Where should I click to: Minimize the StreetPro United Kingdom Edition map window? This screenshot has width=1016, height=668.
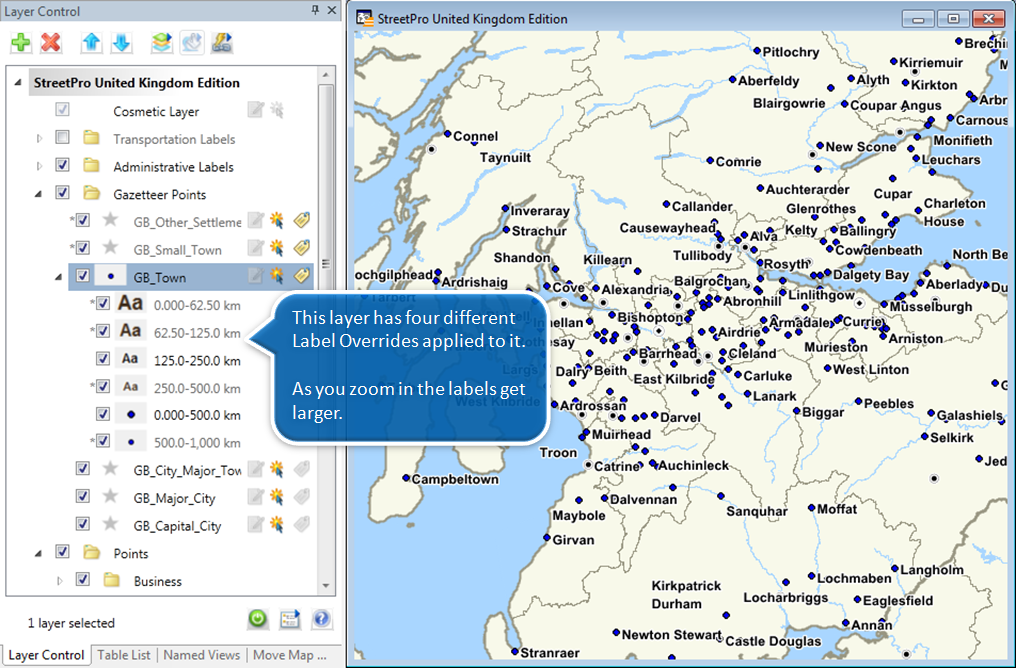point(918,18)
